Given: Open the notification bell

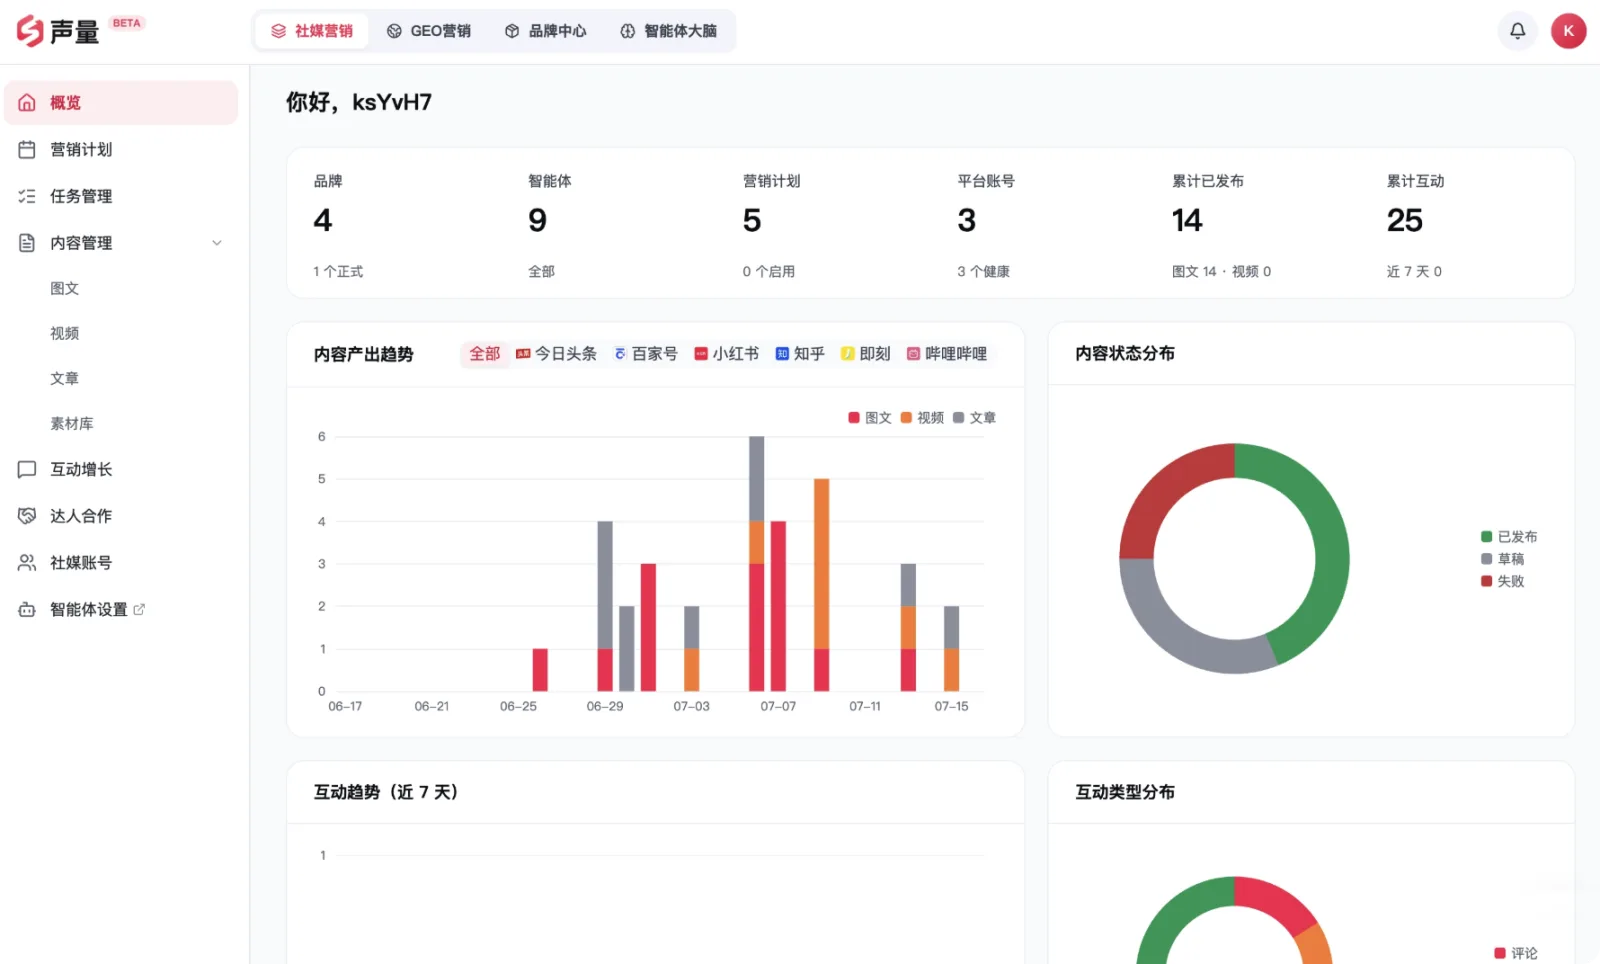Looking at the screenshot, I should click(x=1517, y=31).
